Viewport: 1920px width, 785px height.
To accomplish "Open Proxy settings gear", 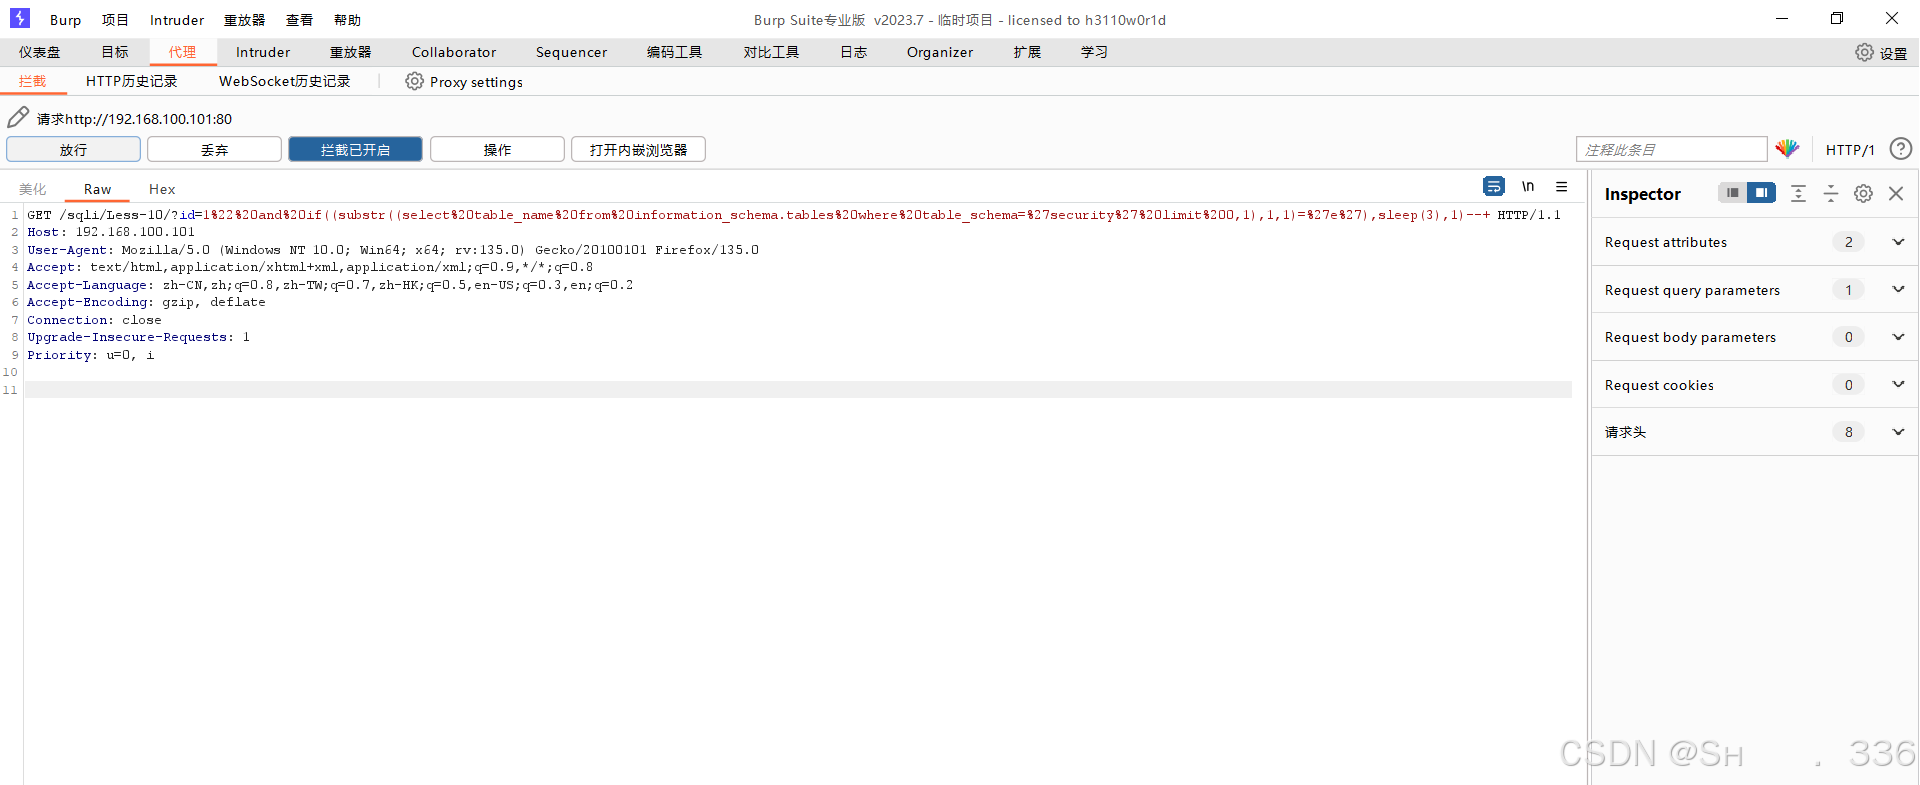I will [414, 81].
